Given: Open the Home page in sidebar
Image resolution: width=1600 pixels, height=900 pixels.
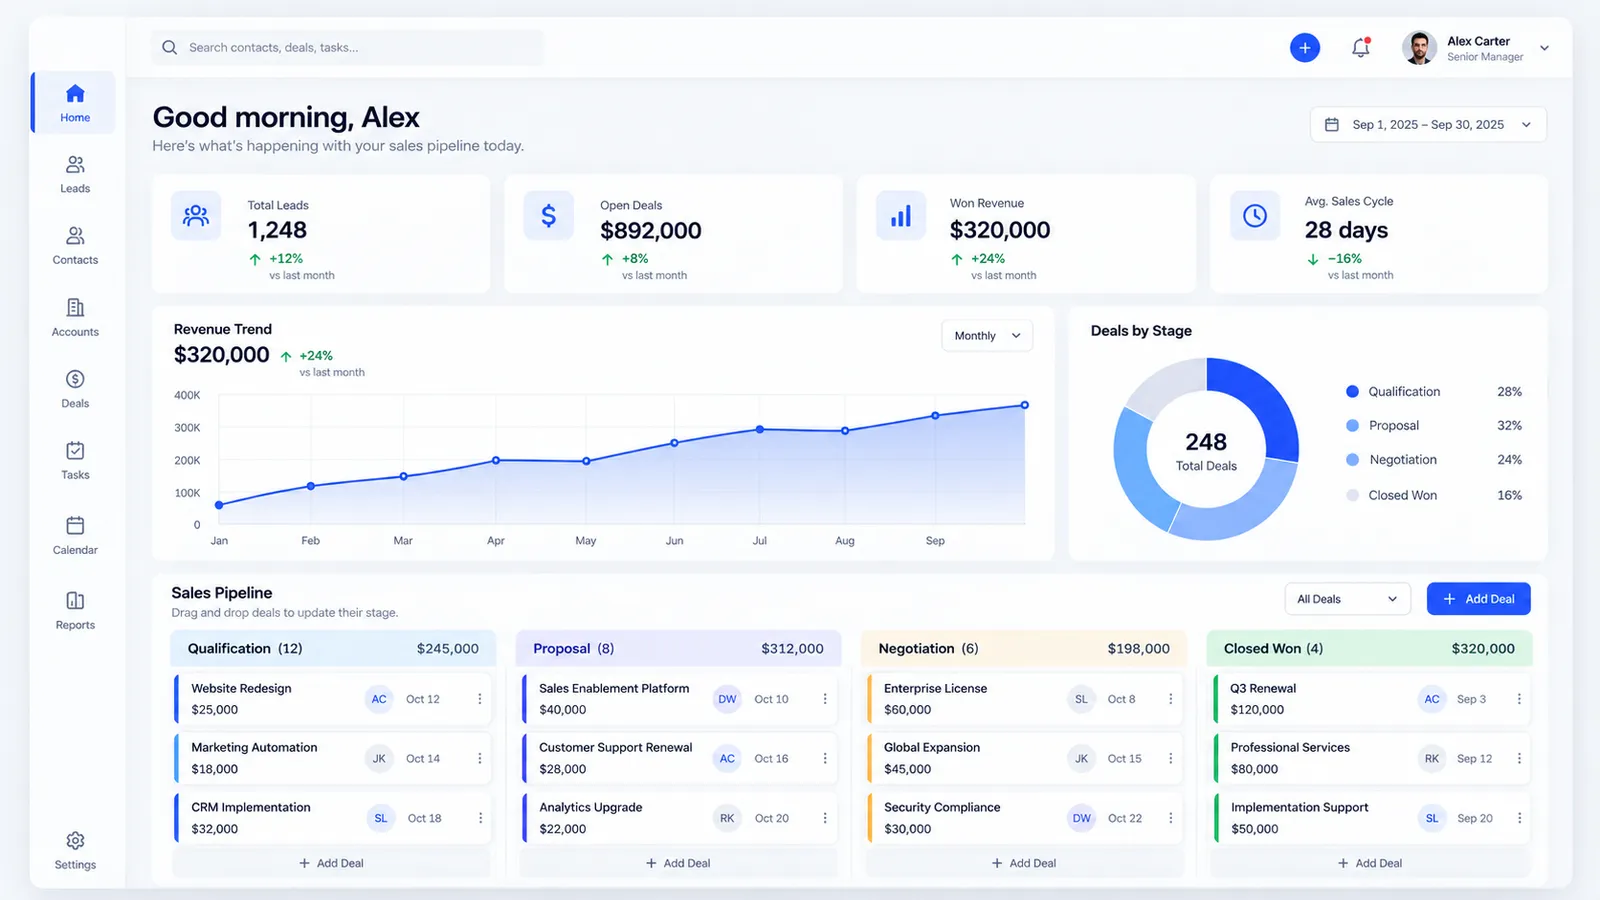Looking at the screenshot, I should 75,103.
